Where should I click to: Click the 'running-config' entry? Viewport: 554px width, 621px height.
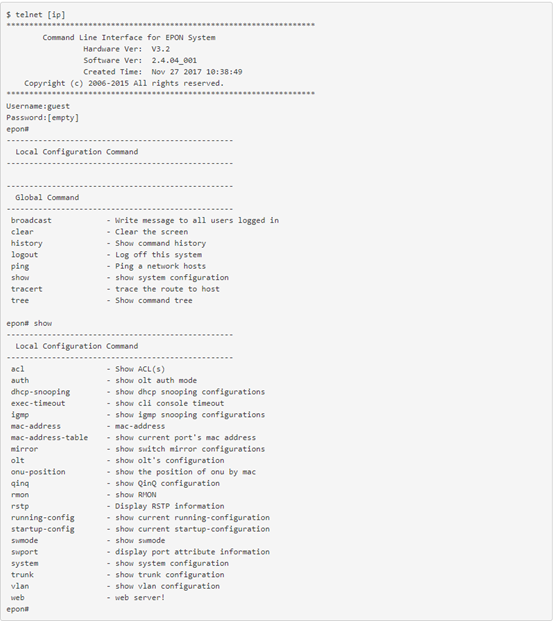43,518
